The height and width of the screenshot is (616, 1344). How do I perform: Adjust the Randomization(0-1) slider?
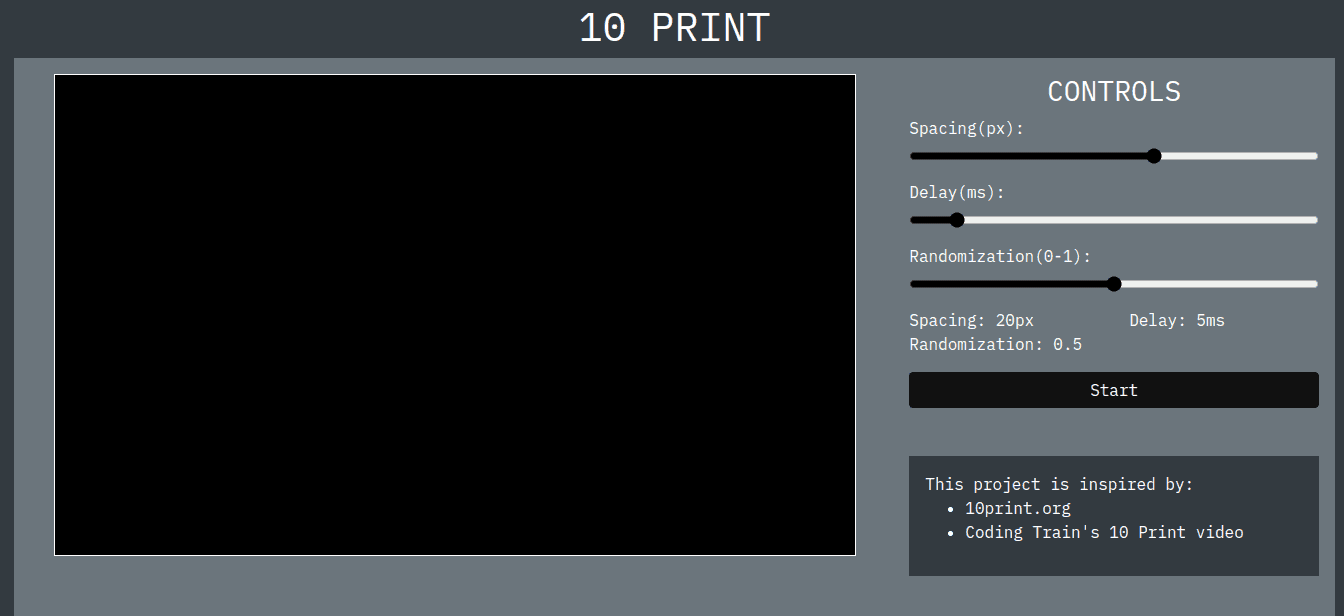1114,284
